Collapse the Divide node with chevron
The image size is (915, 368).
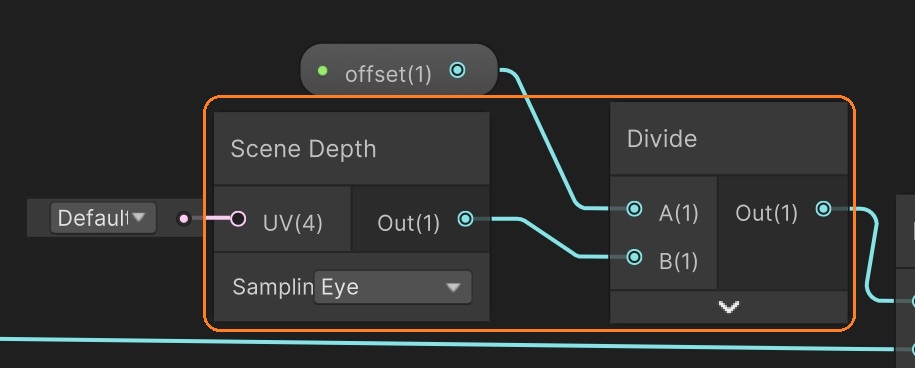[729, 307]
